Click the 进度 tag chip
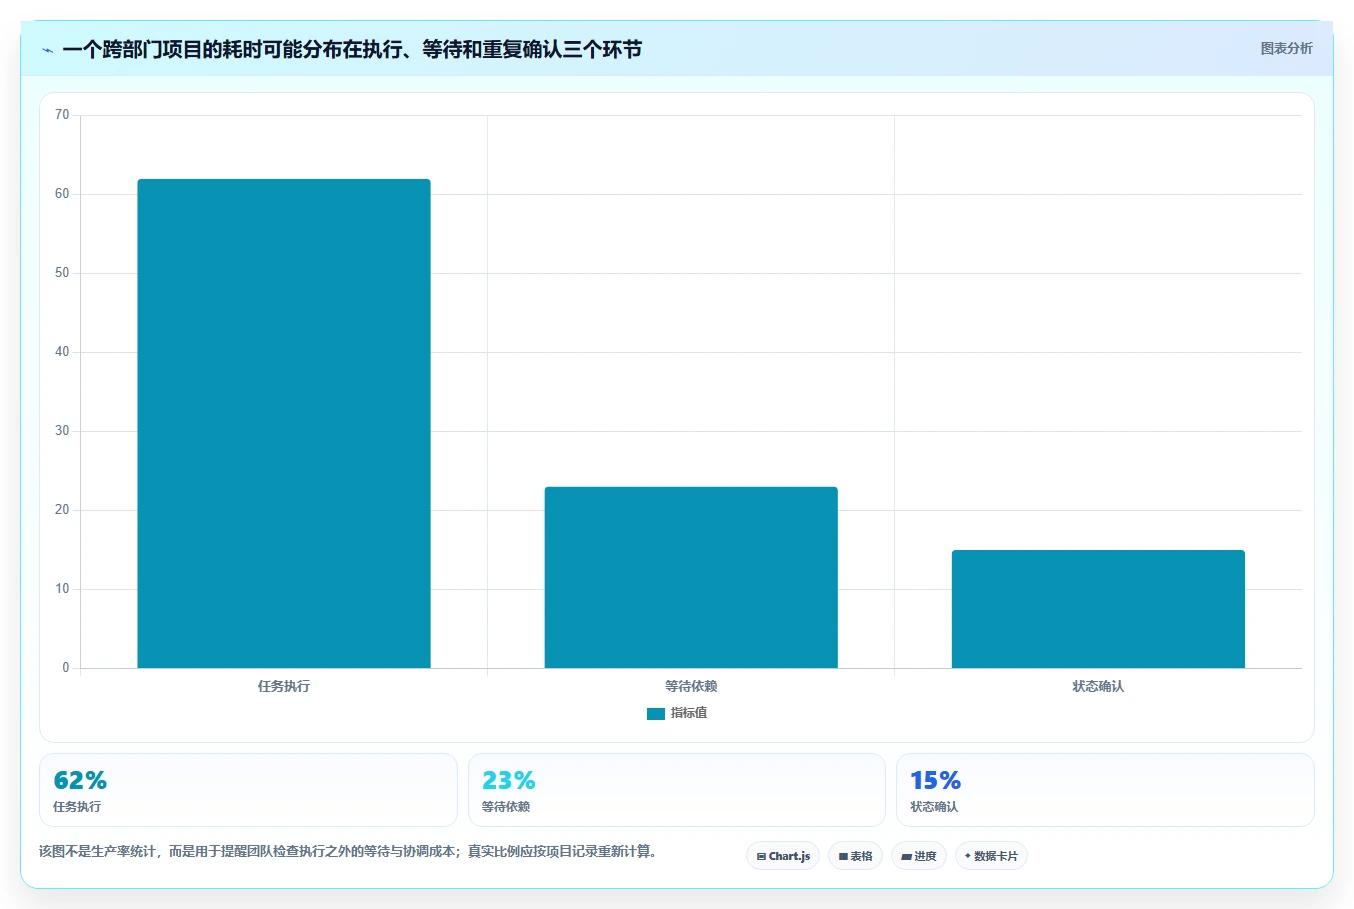 point(919,856)
